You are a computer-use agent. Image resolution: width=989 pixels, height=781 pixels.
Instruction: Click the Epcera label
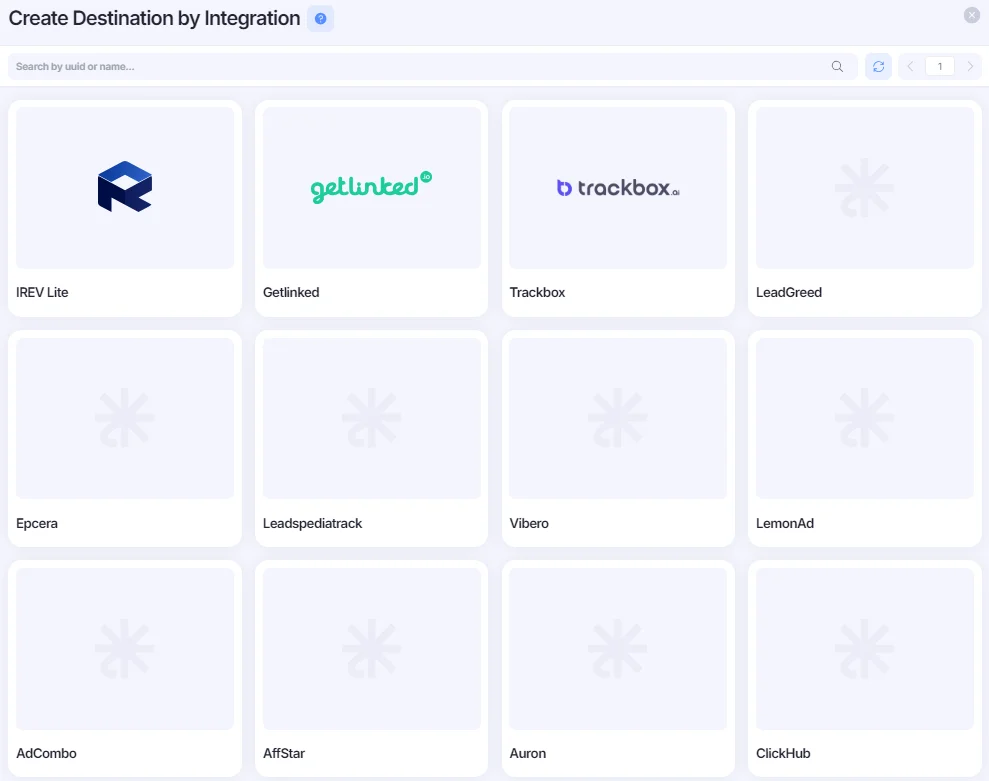37,523
